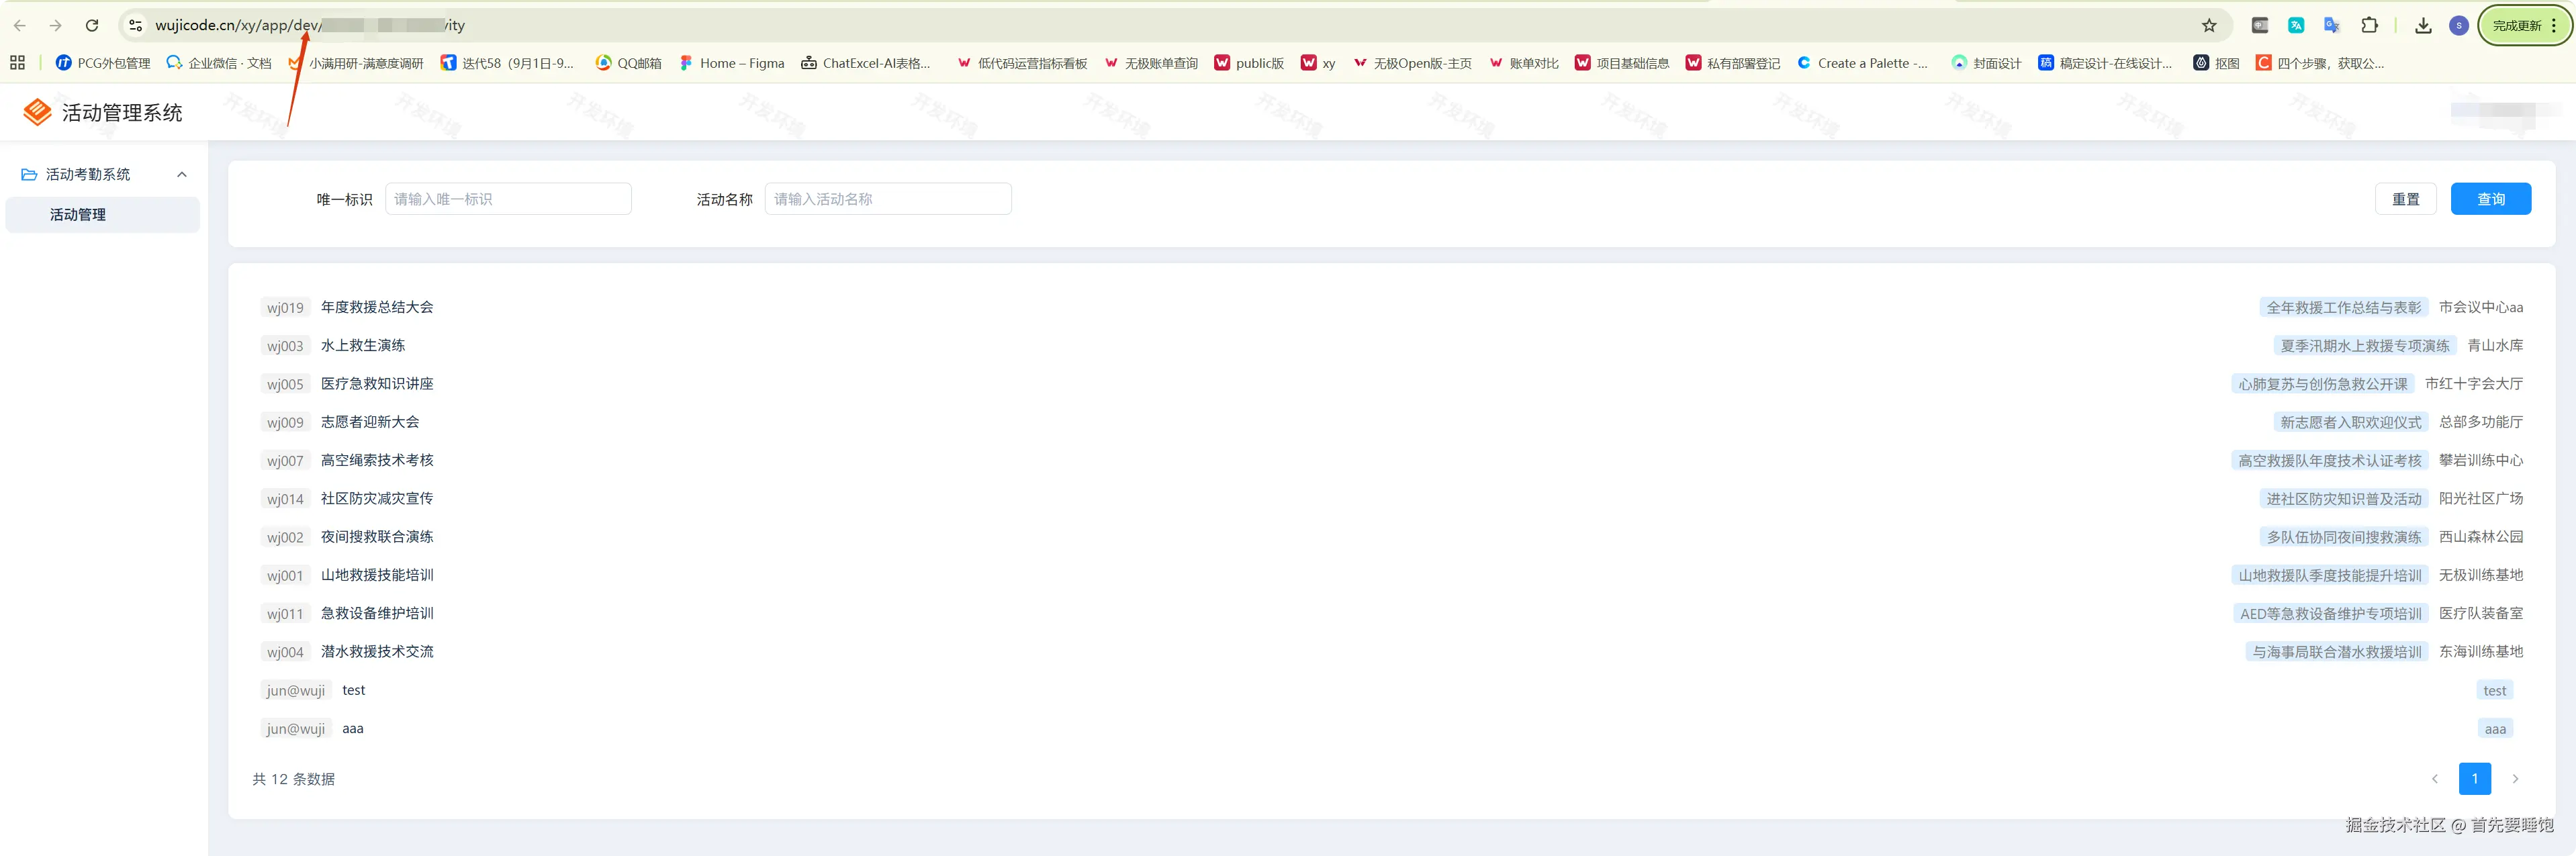
Task: Open the Extensions puzzle icon
Action: (2369, 26)
